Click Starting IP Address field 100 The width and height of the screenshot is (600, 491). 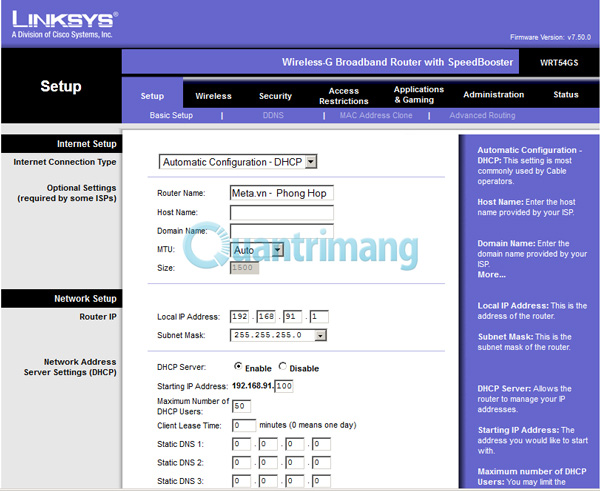pos(284,386)
